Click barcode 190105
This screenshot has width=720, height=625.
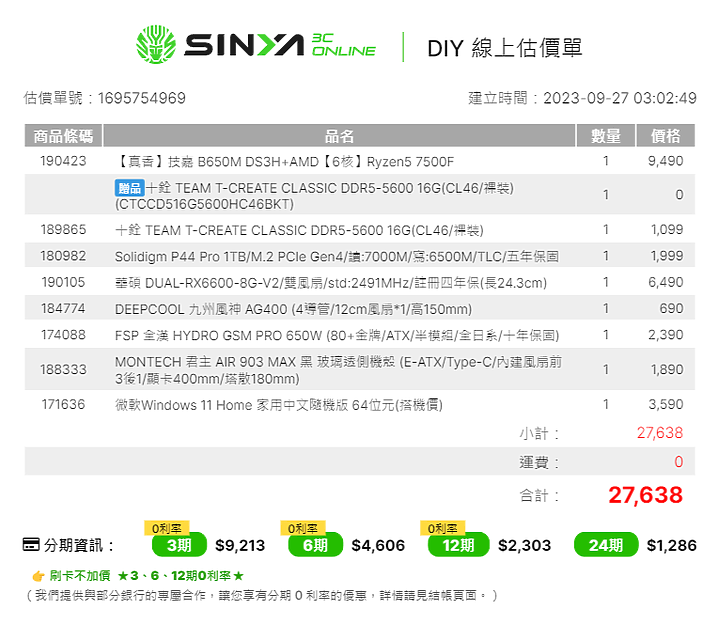click(x=63, y=282)
